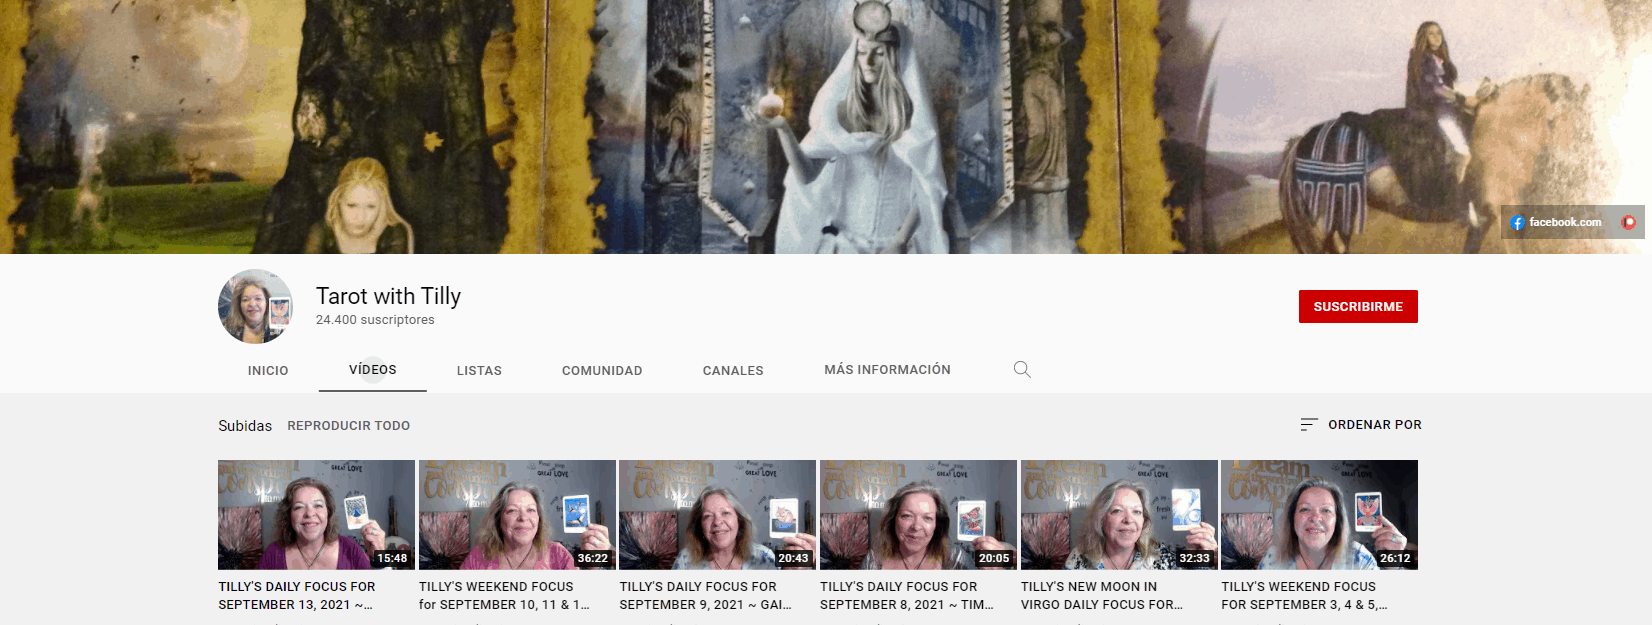Open the Listas tab
The image size is (1652, 625).
pyautogui.click(x=479, y=370)
